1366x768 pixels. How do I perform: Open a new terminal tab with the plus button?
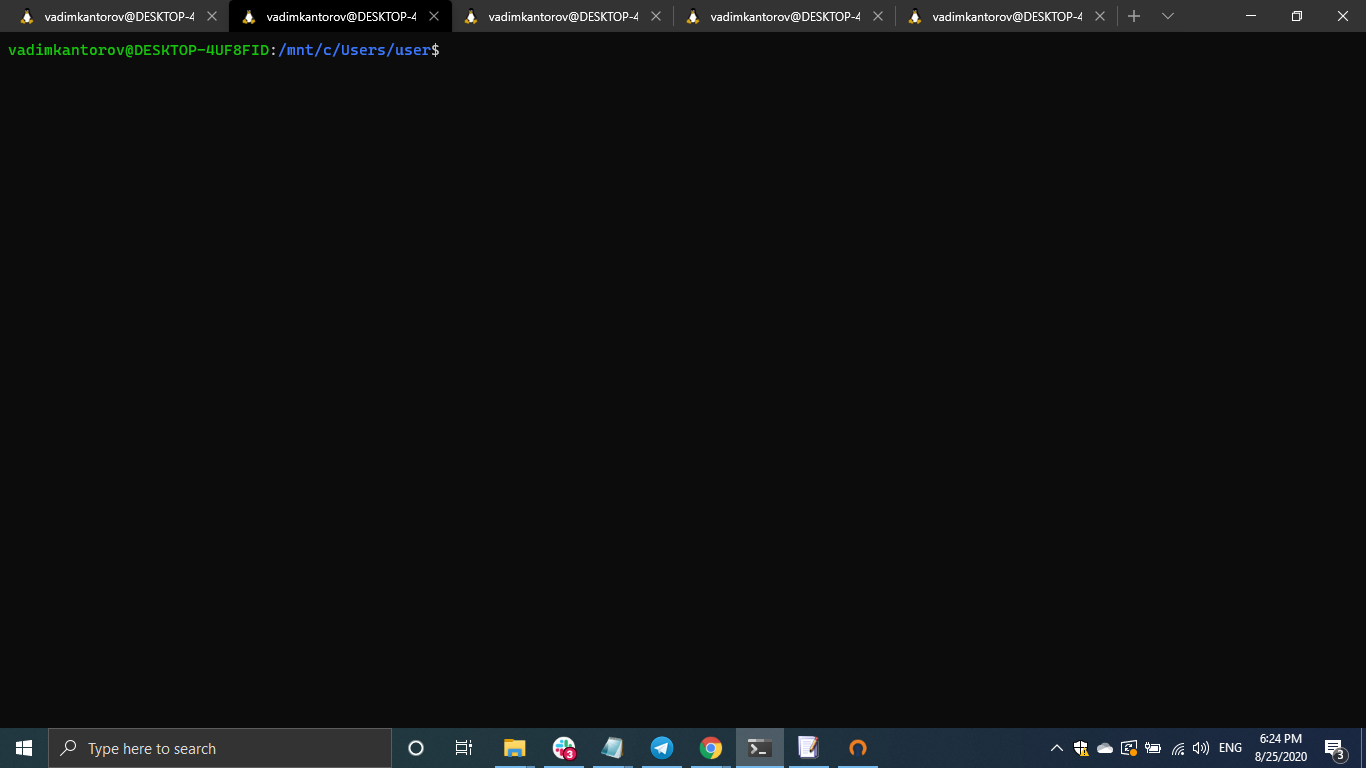tap(1133, 16)
